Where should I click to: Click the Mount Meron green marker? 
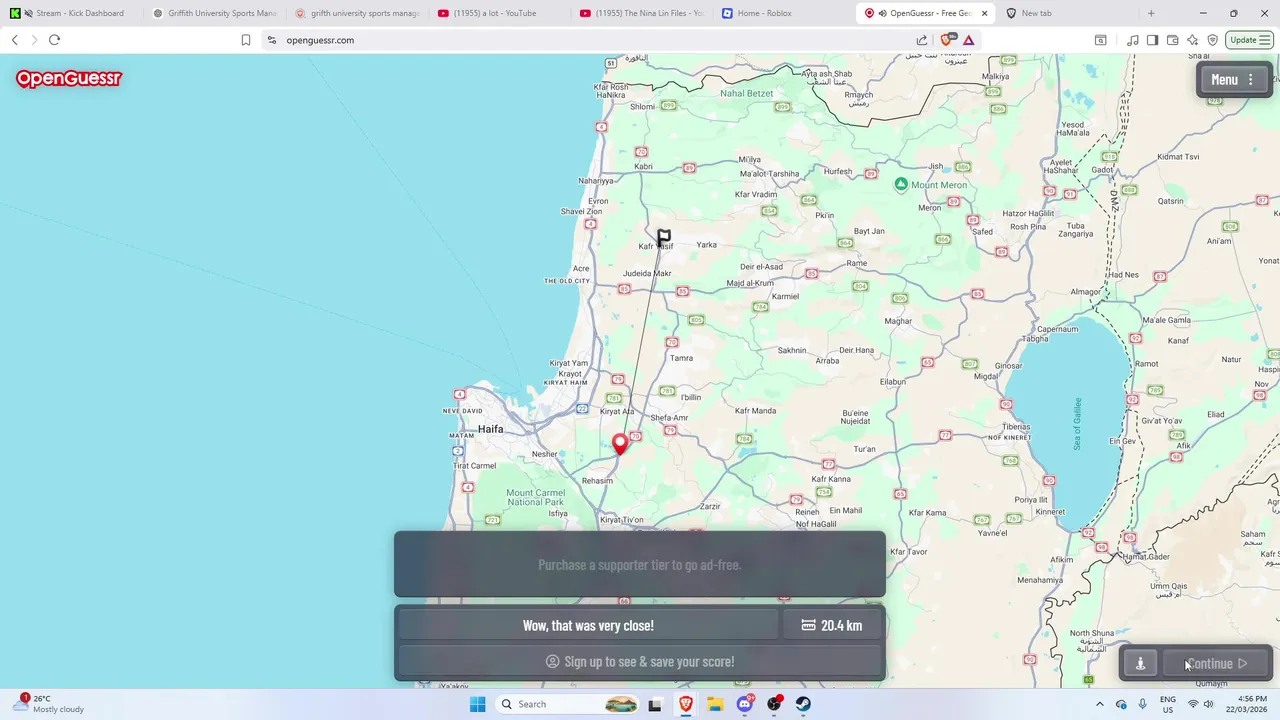[x=901, y=184]
